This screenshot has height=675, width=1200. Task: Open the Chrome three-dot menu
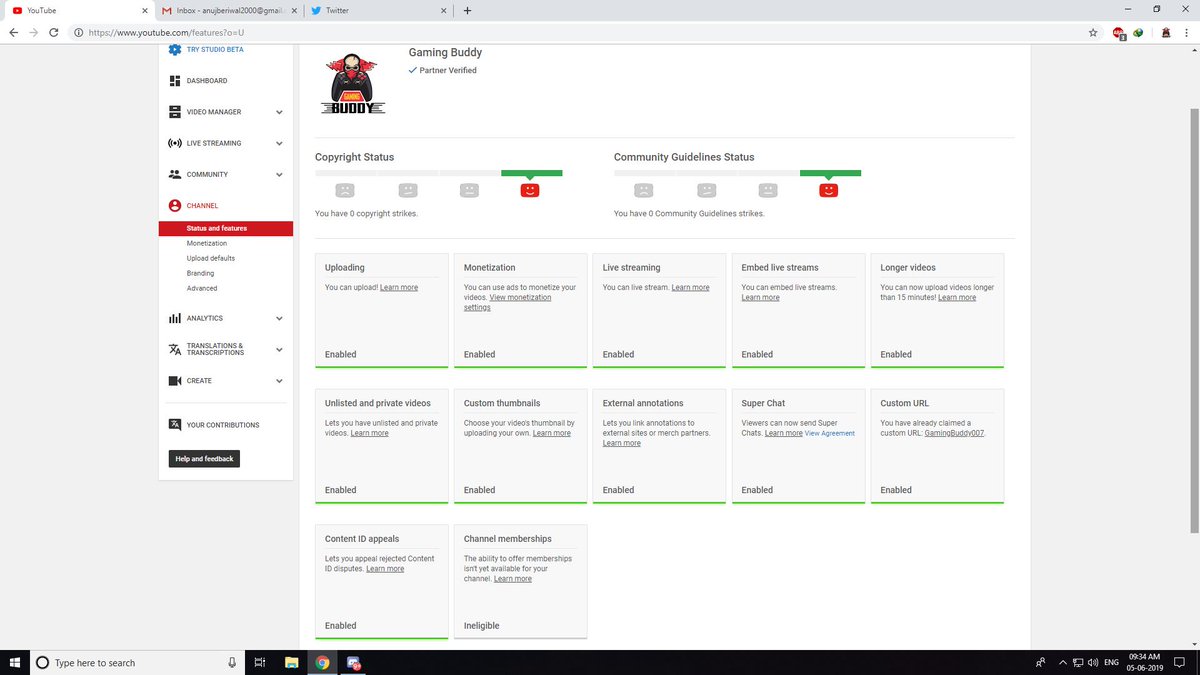(1186, 32)
